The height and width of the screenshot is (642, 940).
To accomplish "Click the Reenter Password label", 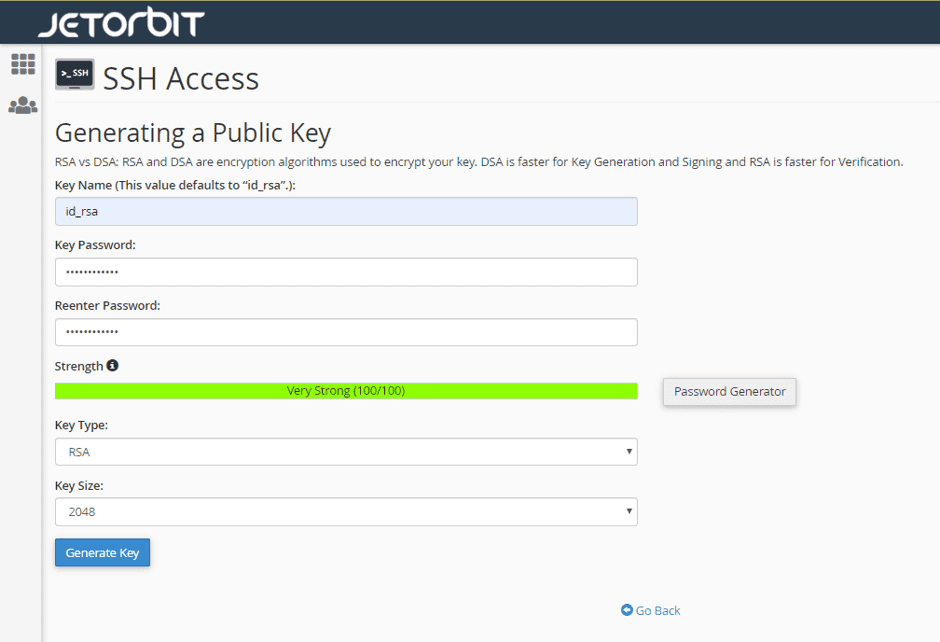I will (107, 306).
